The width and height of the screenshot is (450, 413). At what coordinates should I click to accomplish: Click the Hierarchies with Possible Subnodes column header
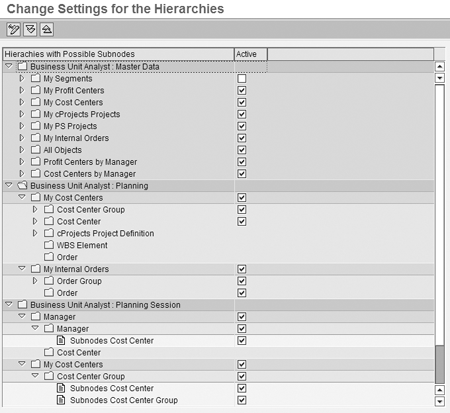[118, 54]
